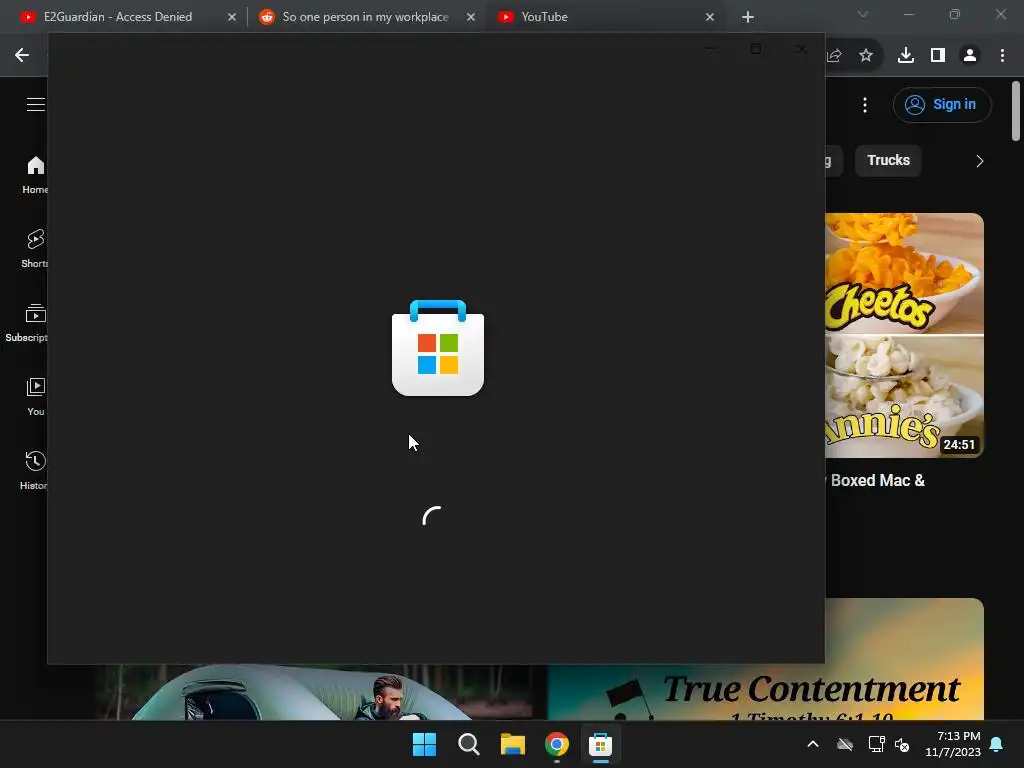Viewport: 1024px width, 768px height.
Task: Show next category chips with arrow
Action: pos(979,161)
